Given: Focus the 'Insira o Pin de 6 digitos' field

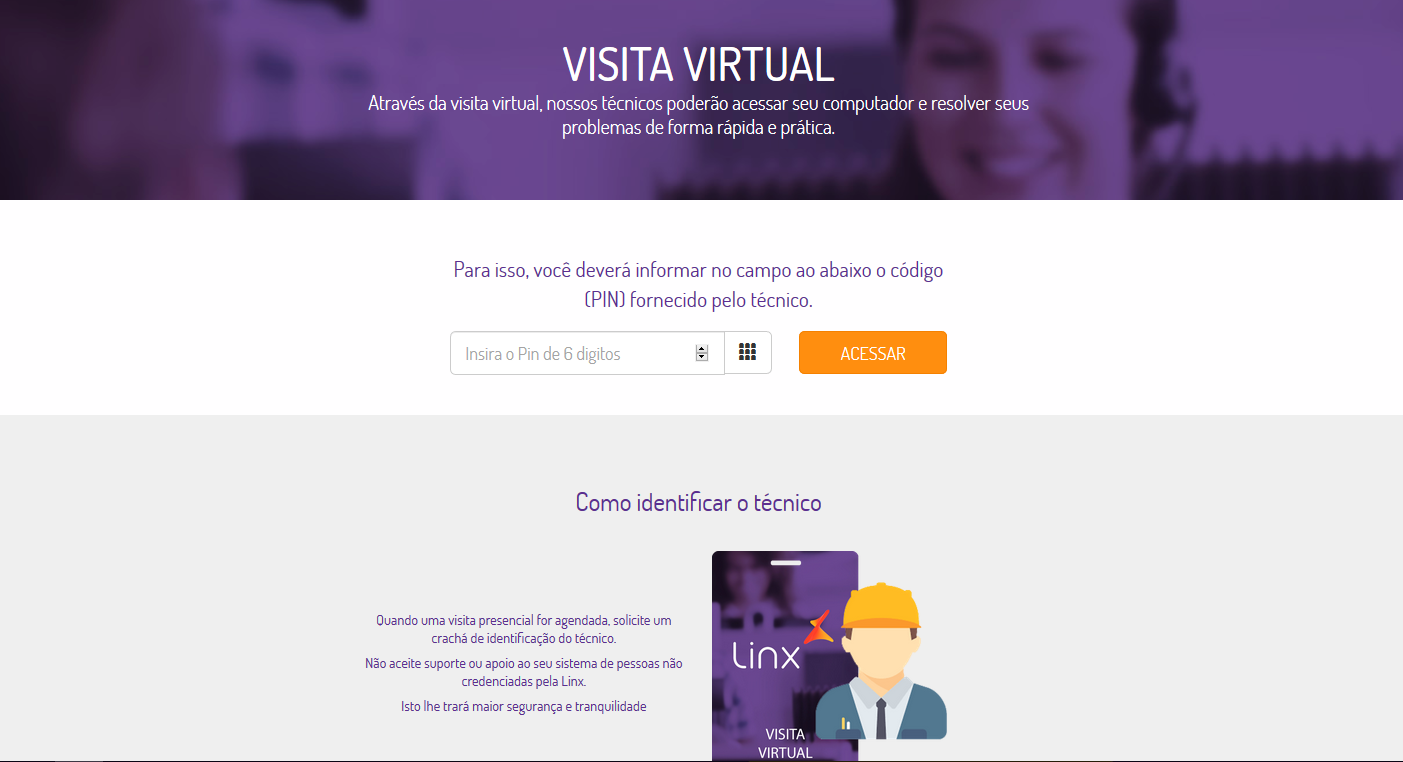Looking at the screenshot, I should click(x=587, y=353).
